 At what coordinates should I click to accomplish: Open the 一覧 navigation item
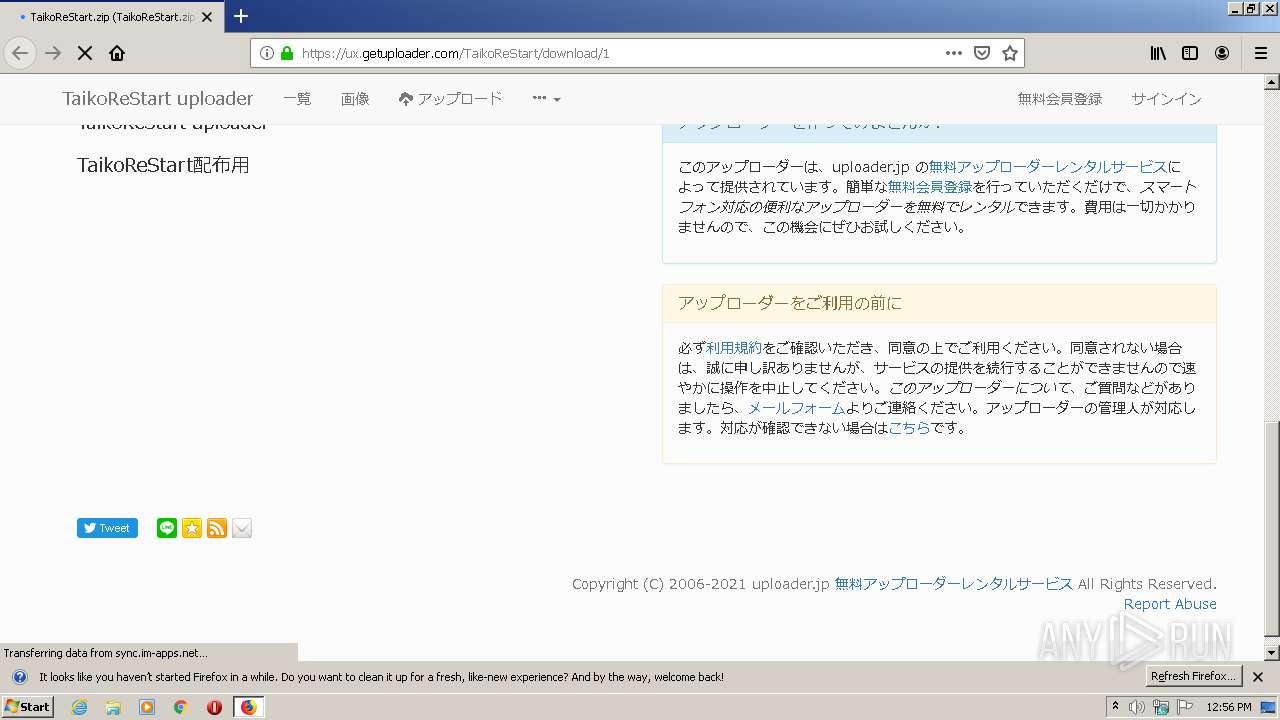pos(297,99)
